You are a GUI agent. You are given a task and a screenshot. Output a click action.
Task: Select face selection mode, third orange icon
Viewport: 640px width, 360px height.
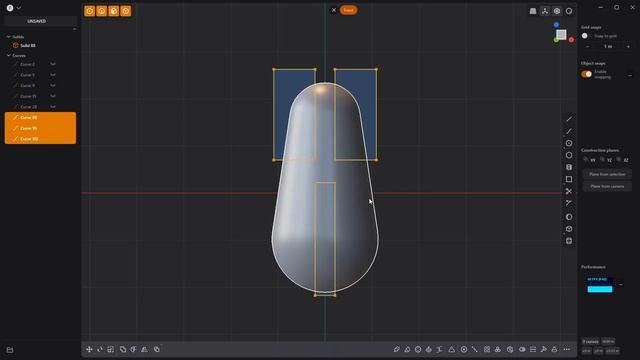click(113, 11)
